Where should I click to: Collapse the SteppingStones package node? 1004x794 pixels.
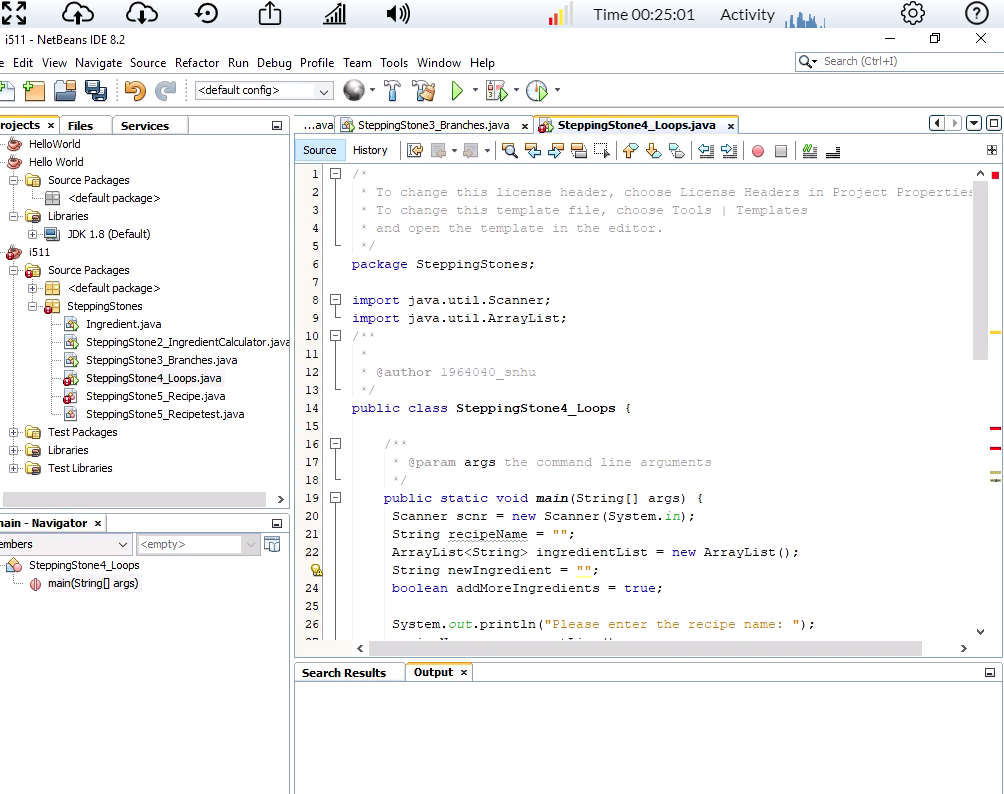click(32, 306)
